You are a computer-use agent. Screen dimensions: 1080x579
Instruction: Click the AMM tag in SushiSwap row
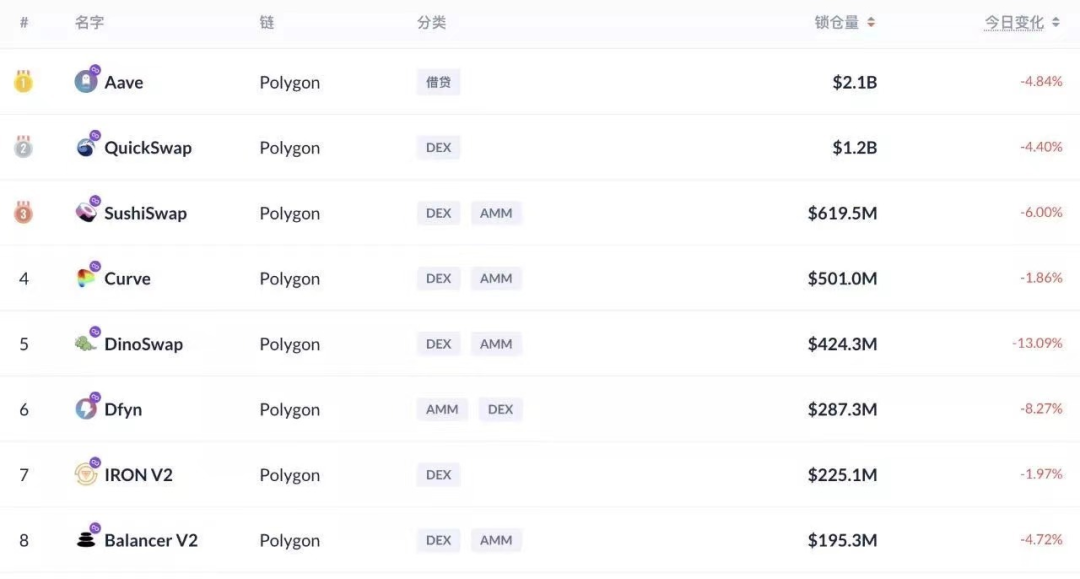tap(496, 213)
